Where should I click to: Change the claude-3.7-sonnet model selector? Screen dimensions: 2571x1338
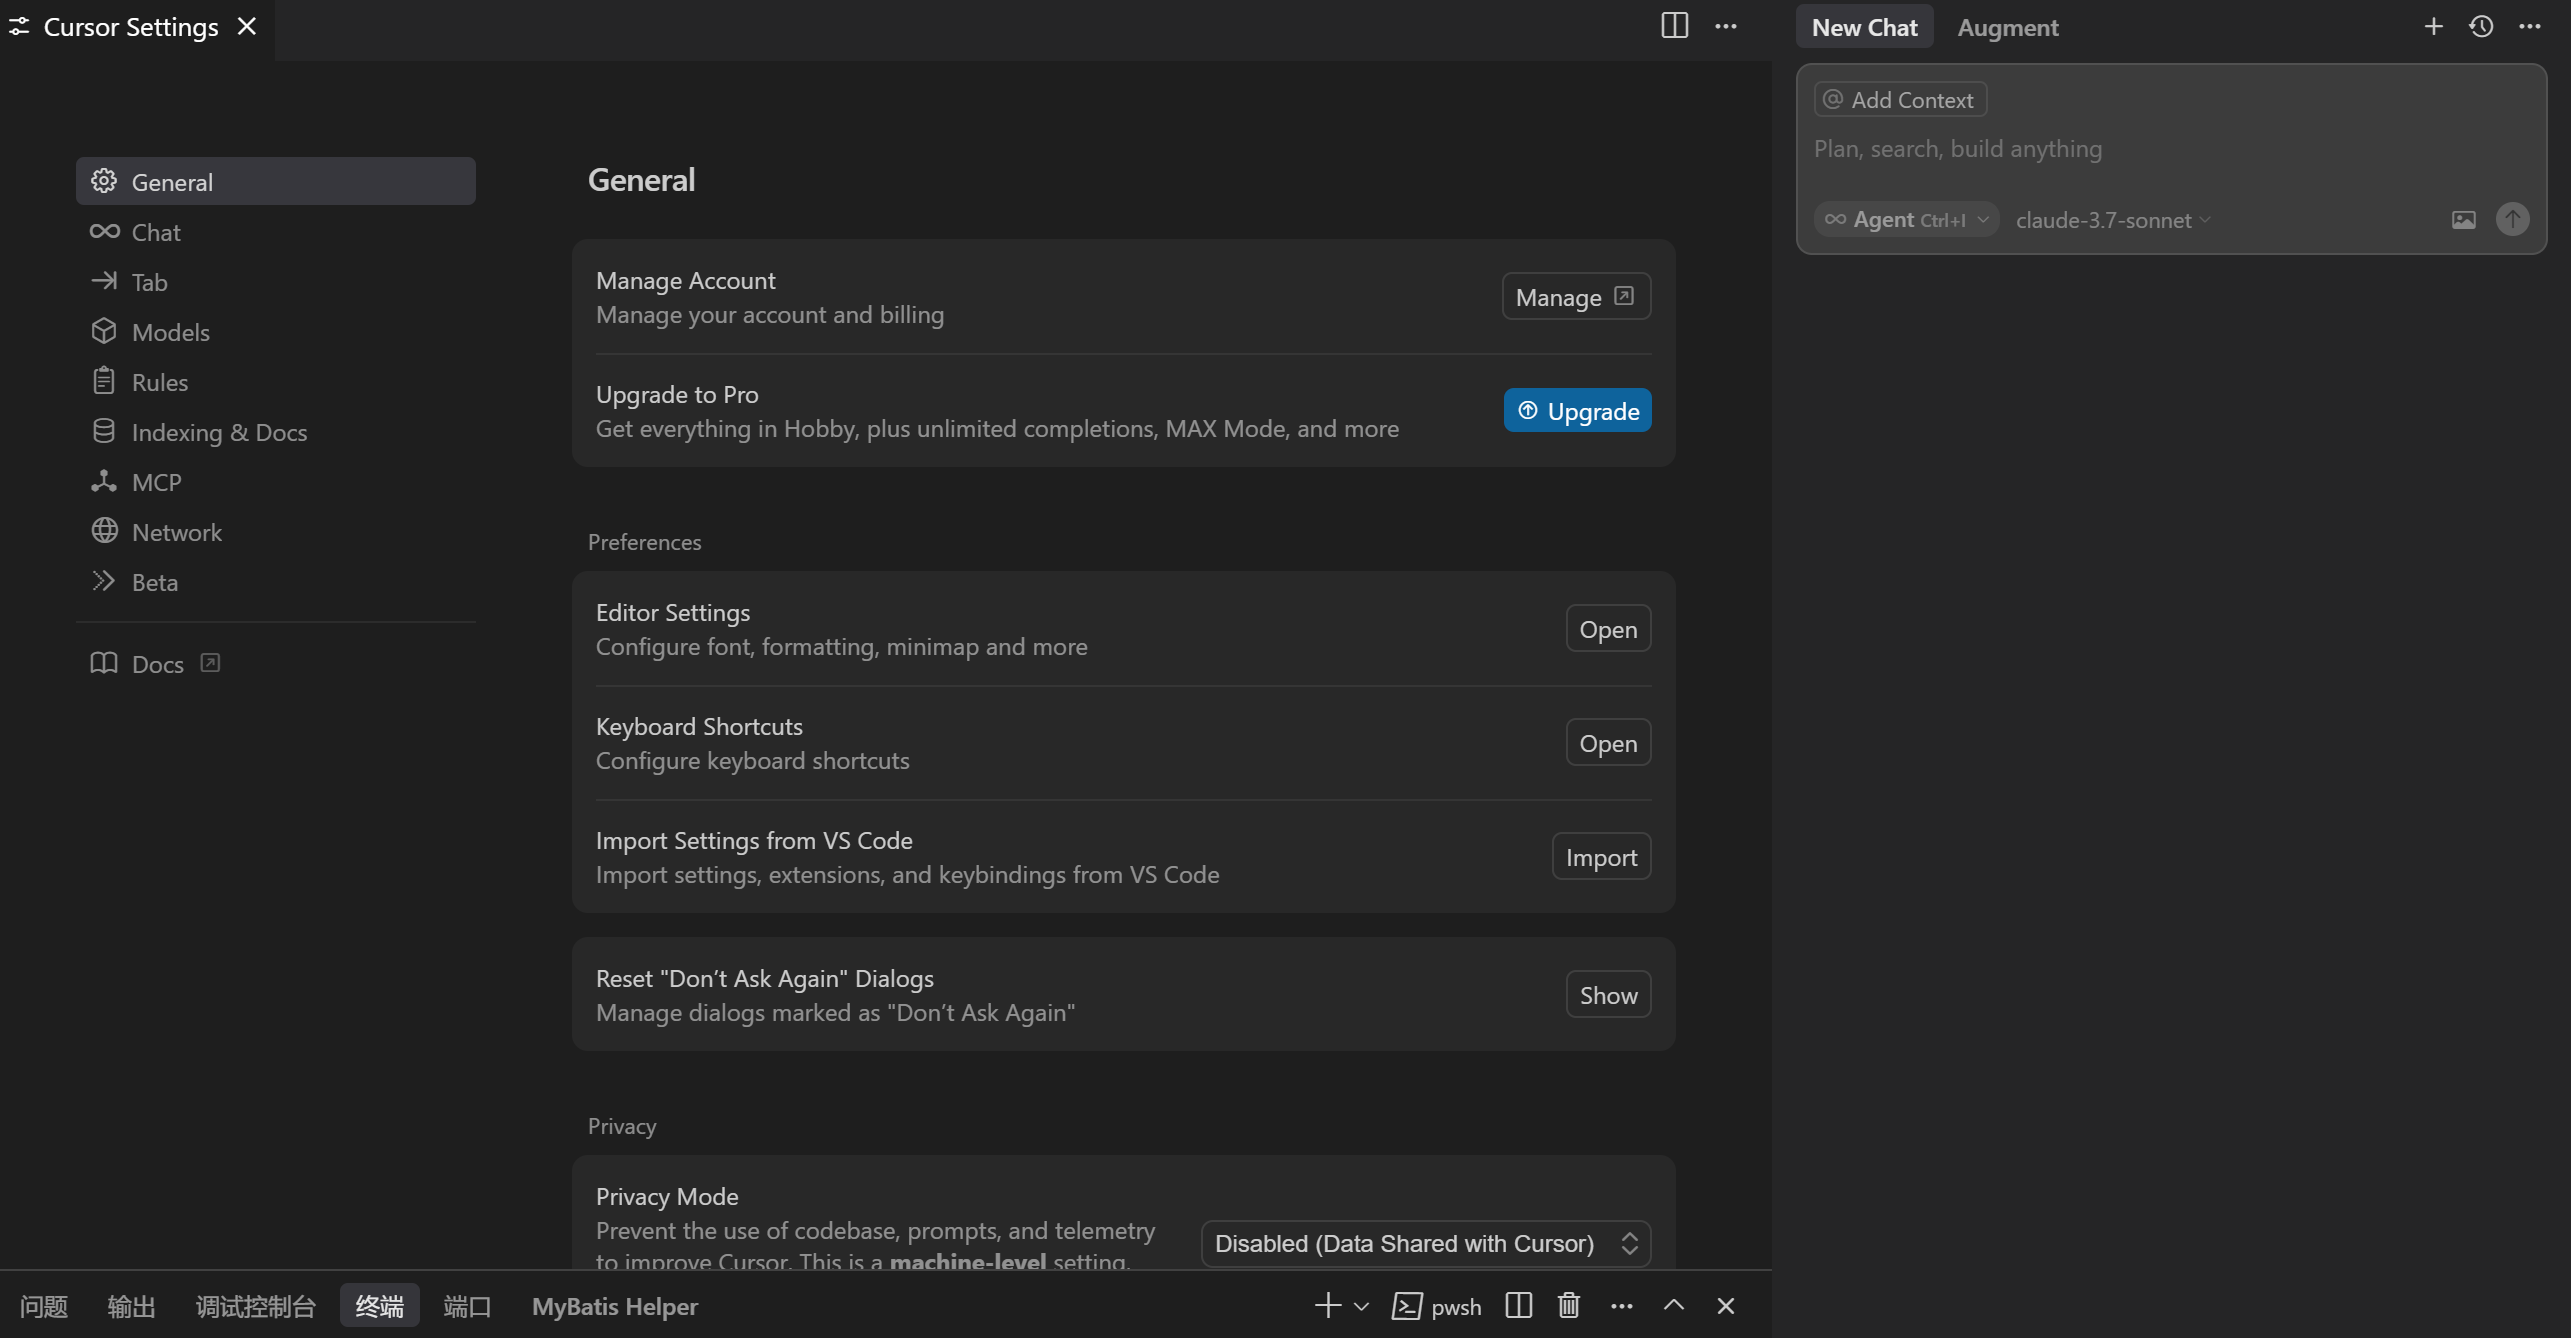pos(2113,220)
